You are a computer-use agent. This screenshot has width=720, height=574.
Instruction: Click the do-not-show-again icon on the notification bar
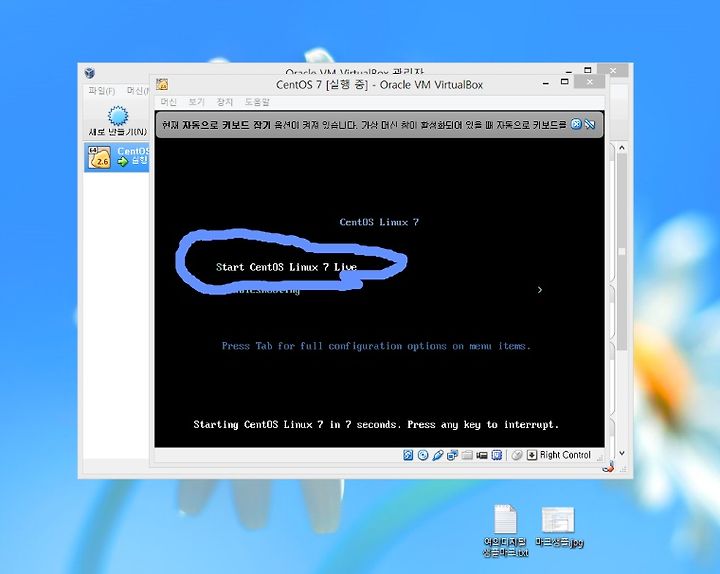[590, 124]
